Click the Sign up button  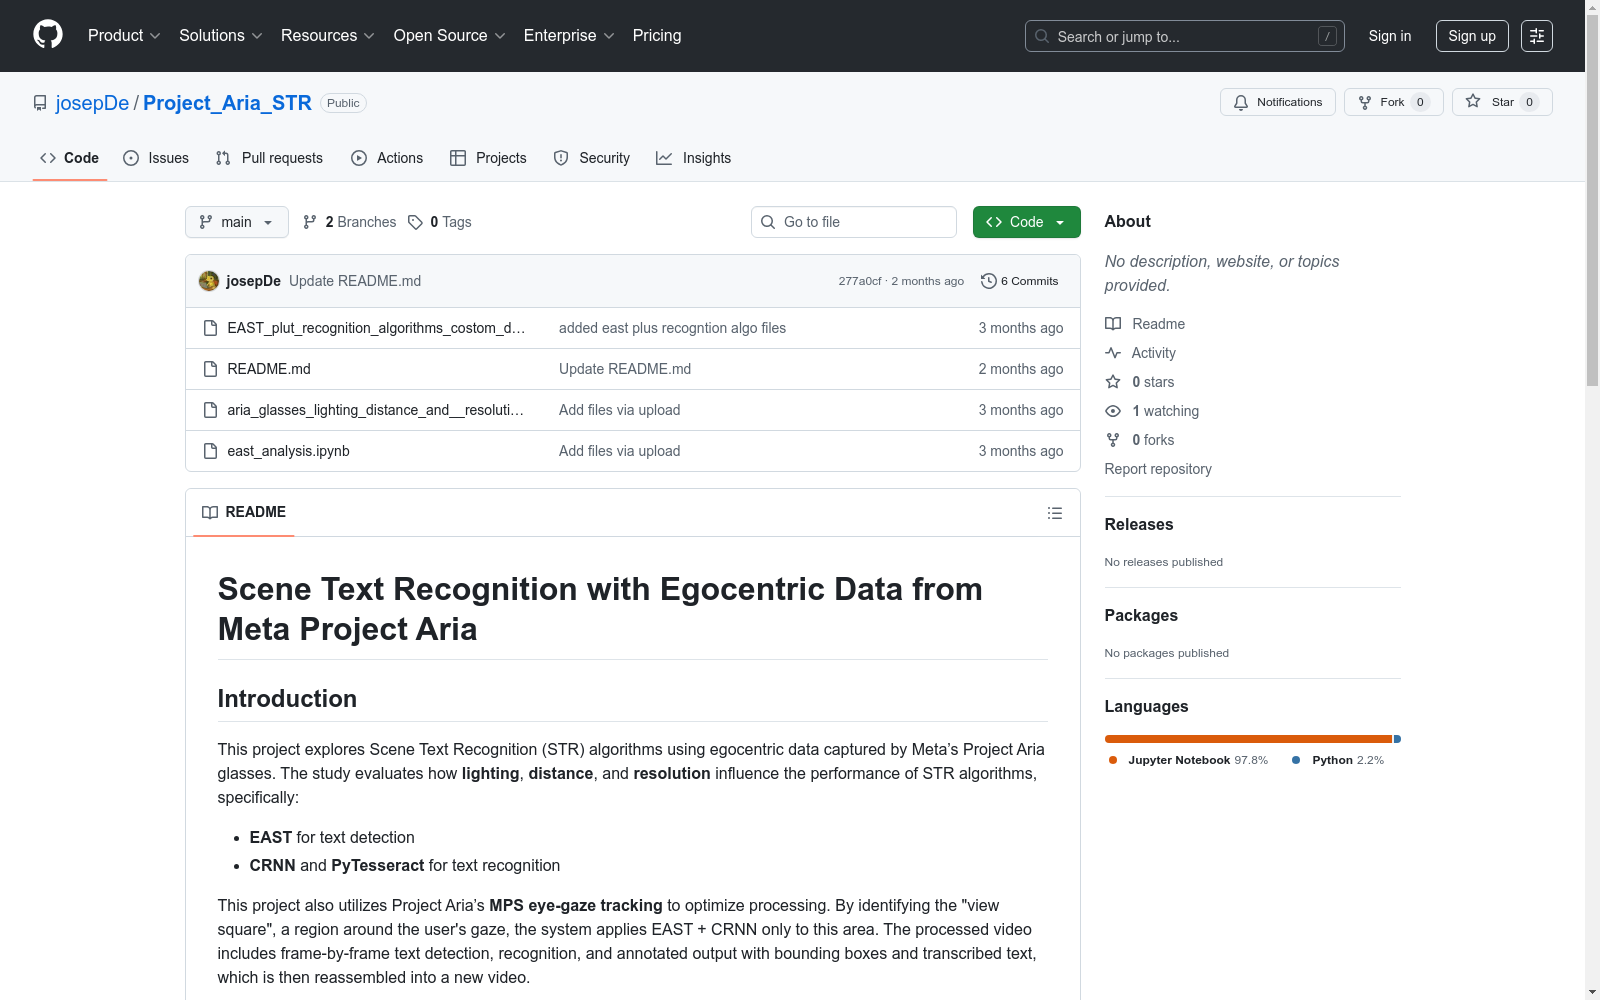tap(1472, 36)
